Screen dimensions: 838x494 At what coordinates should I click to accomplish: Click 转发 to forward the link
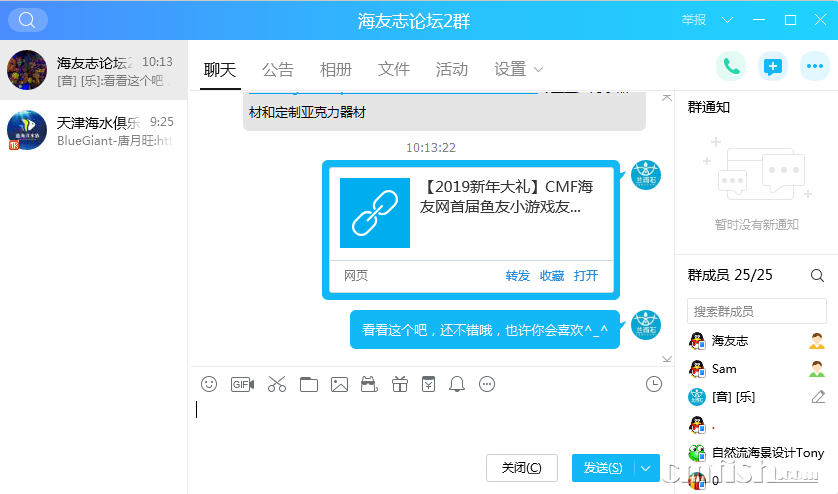(x=517, y=275)
